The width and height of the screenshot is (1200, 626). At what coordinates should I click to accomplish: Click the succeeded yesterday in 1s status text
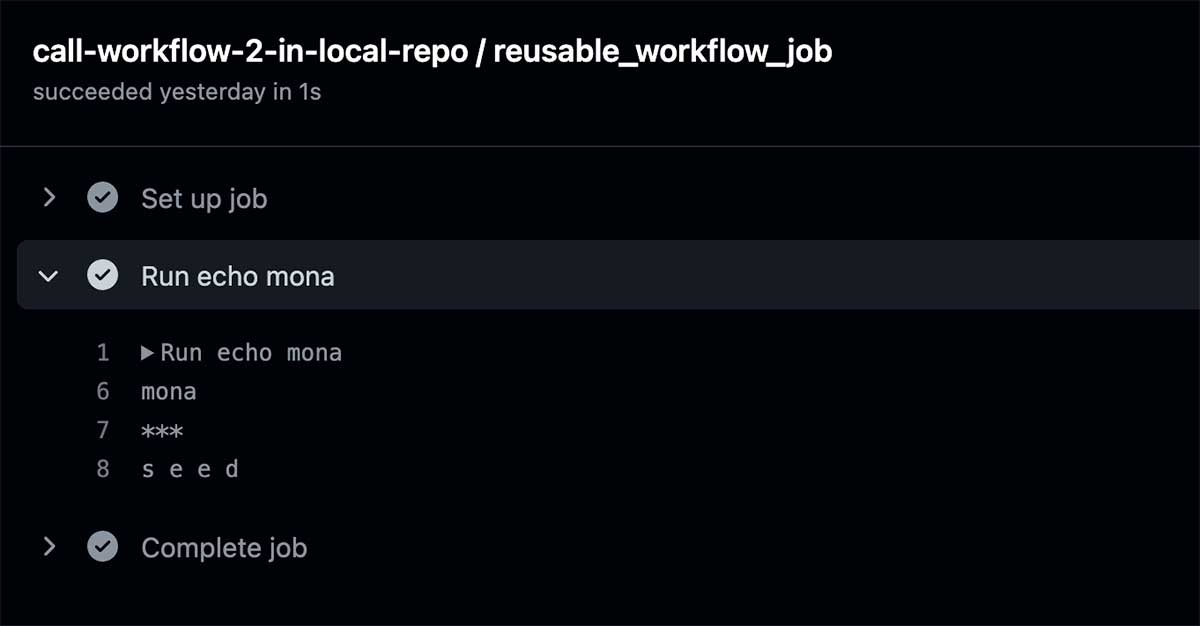tap(177, 92)
